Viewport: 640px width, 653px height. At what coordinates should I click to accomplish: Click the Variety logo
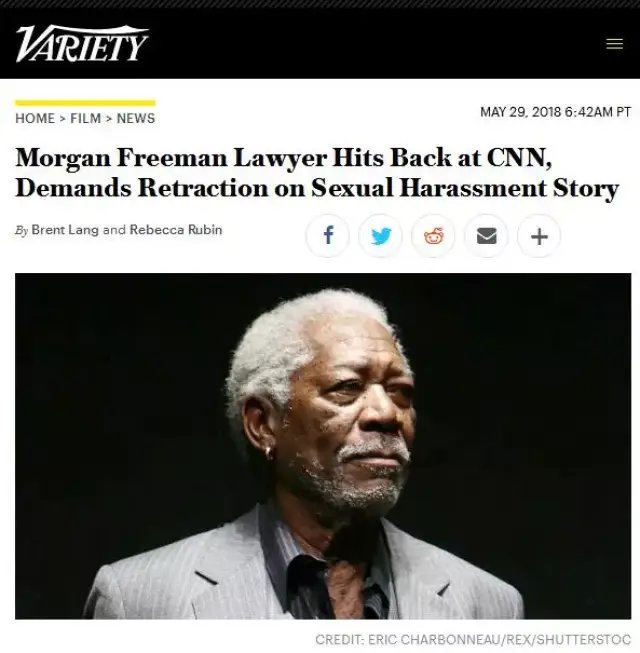82,43
